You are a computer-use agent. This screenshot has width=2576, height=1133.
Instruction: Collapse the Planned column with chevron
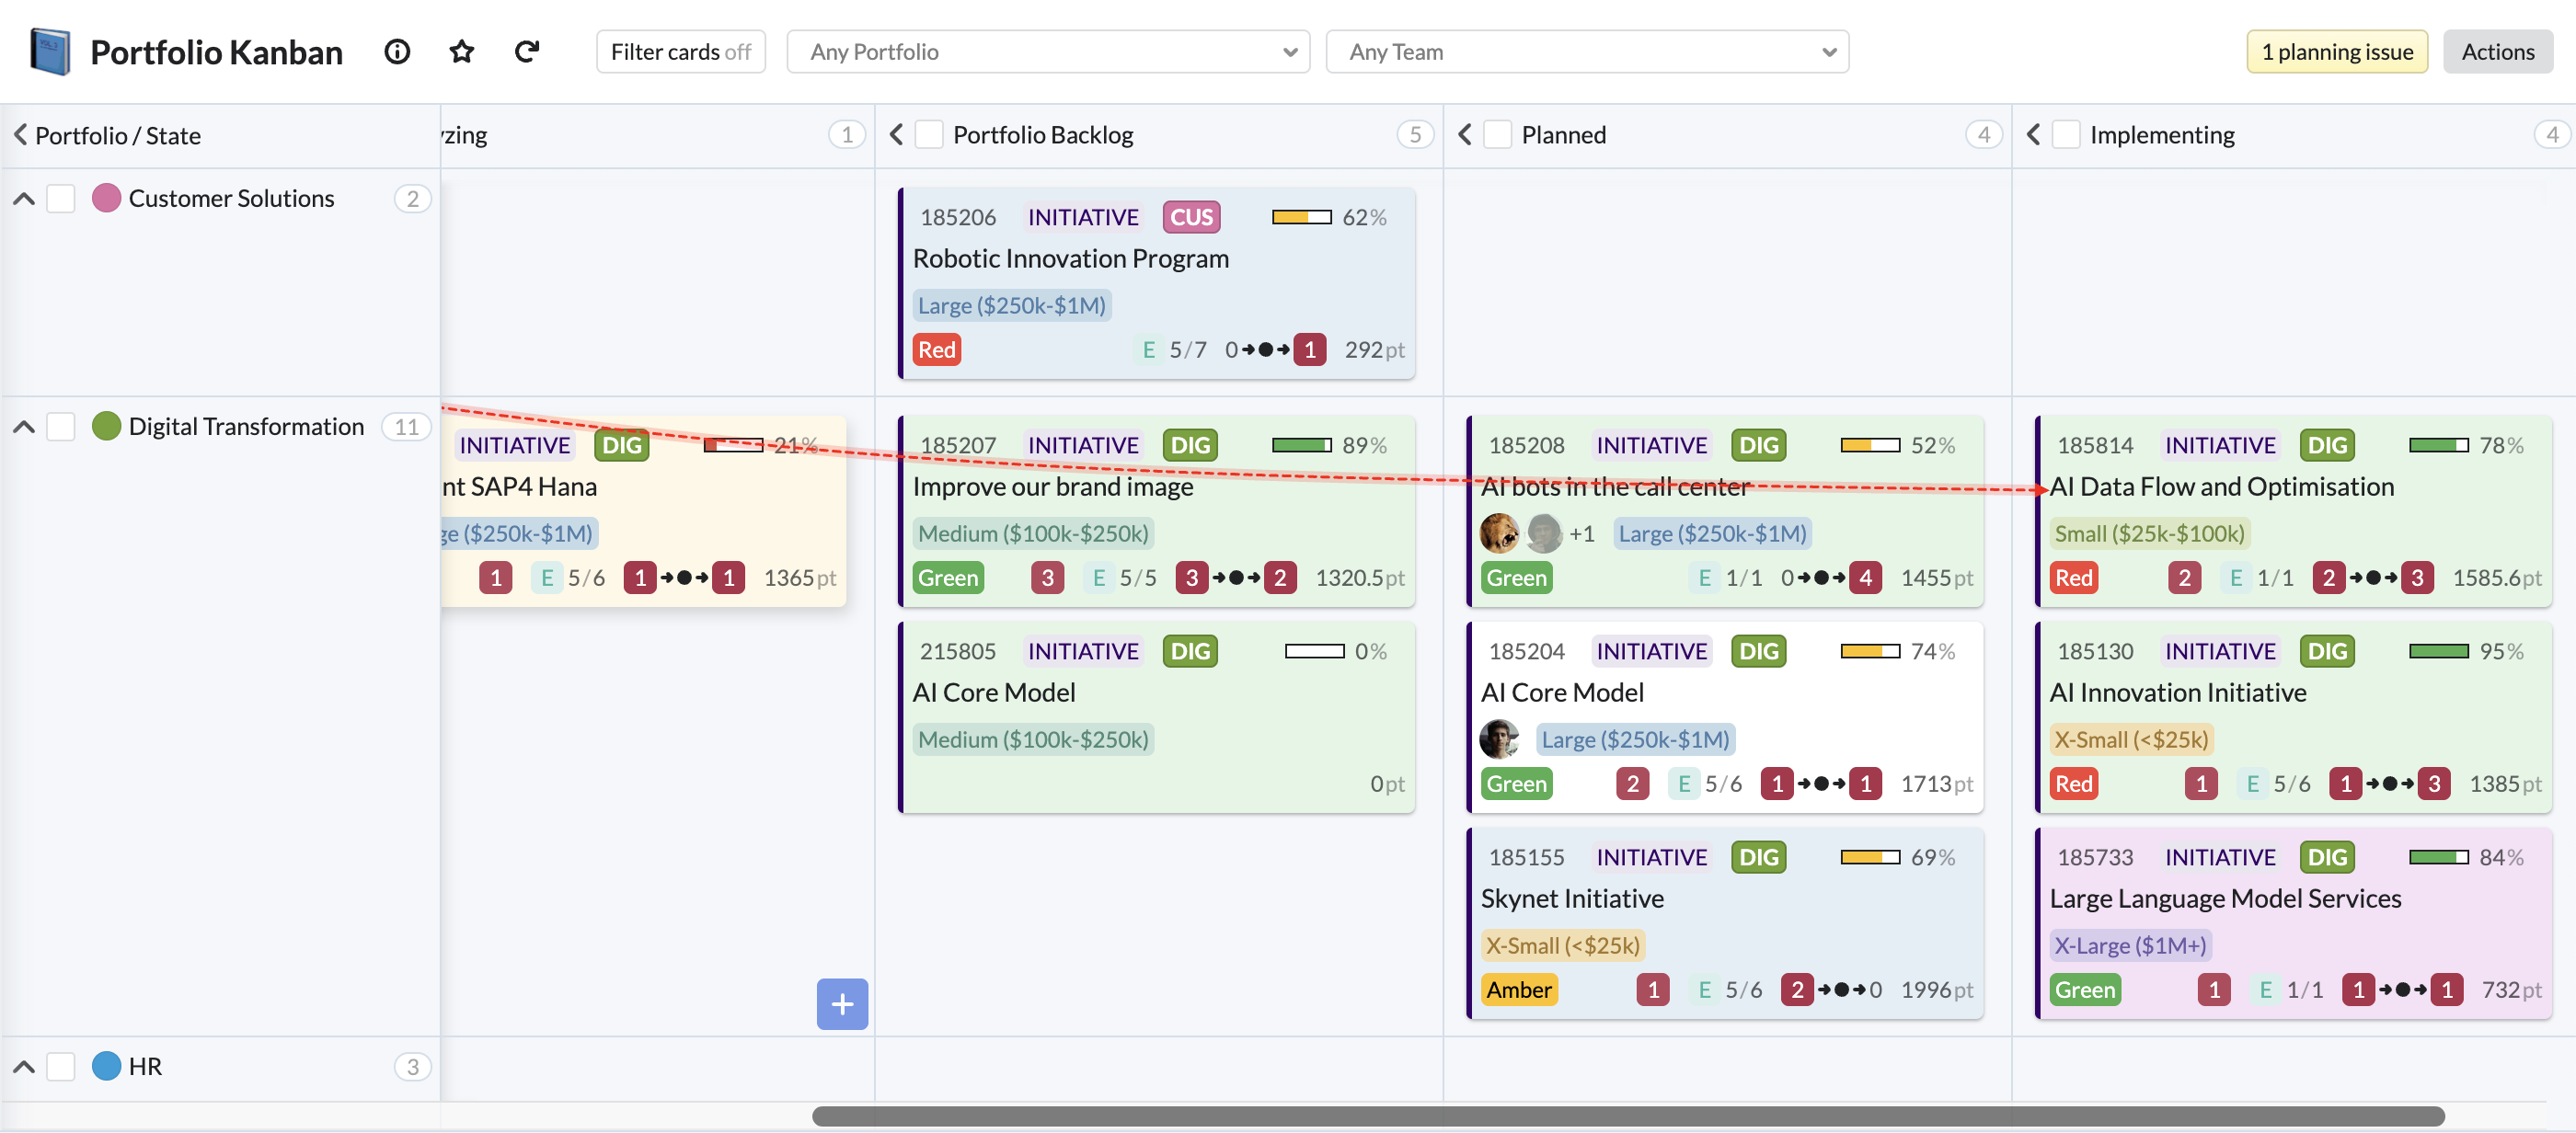1464,135
